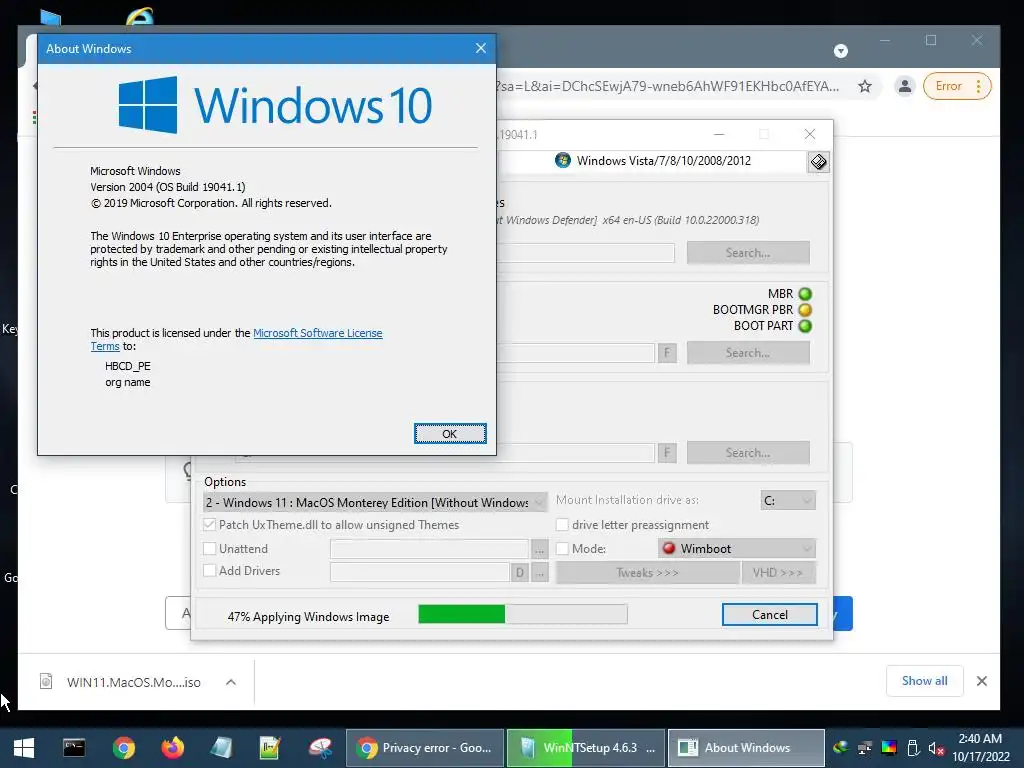Click the WIN11.MacOS.Mo....iso download item

click(134, 682)
